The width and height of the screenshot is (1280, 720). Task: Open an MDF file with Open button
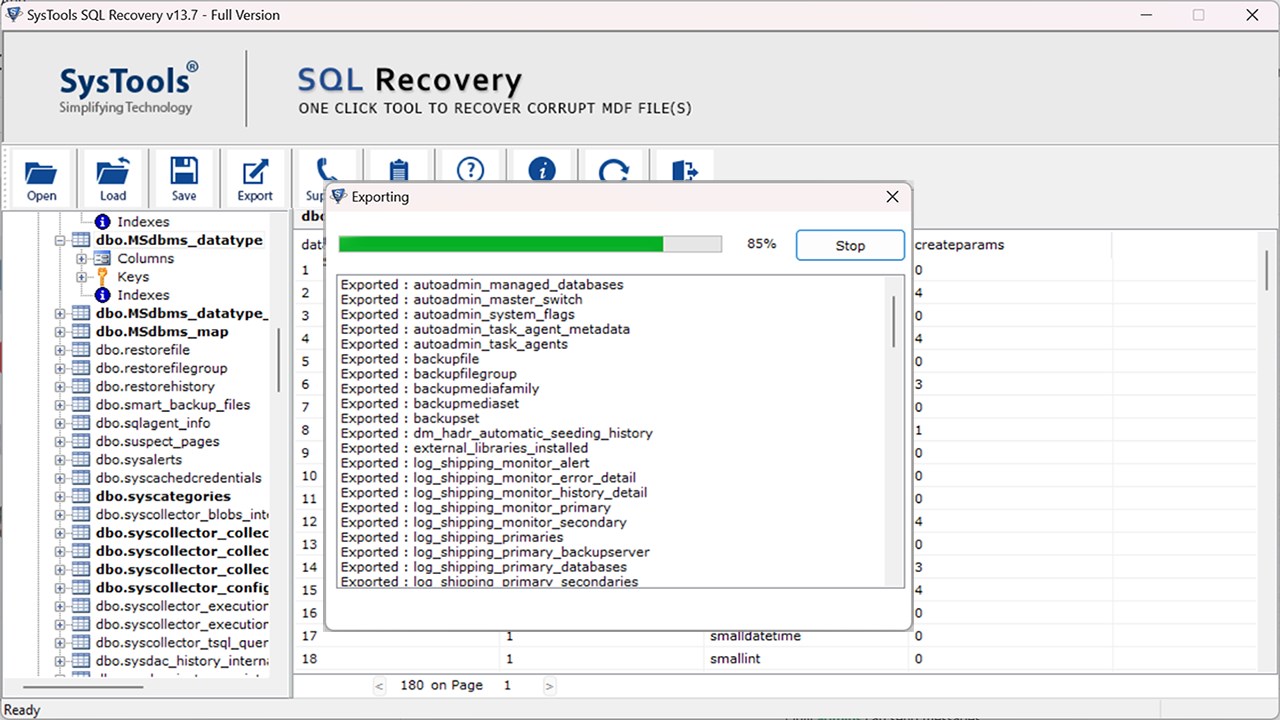(41, 179)
